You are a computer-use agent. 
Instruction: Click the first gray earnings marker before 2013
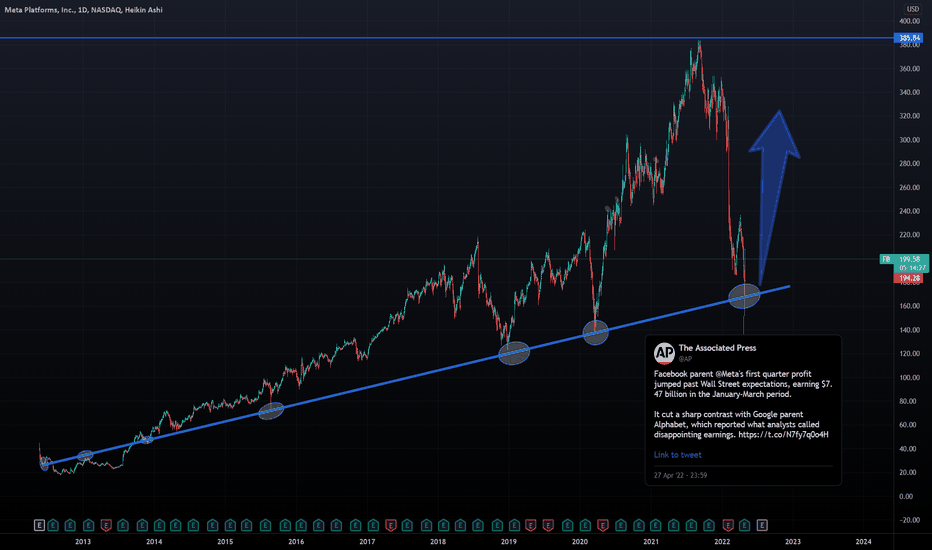click(x=39, y=525)
